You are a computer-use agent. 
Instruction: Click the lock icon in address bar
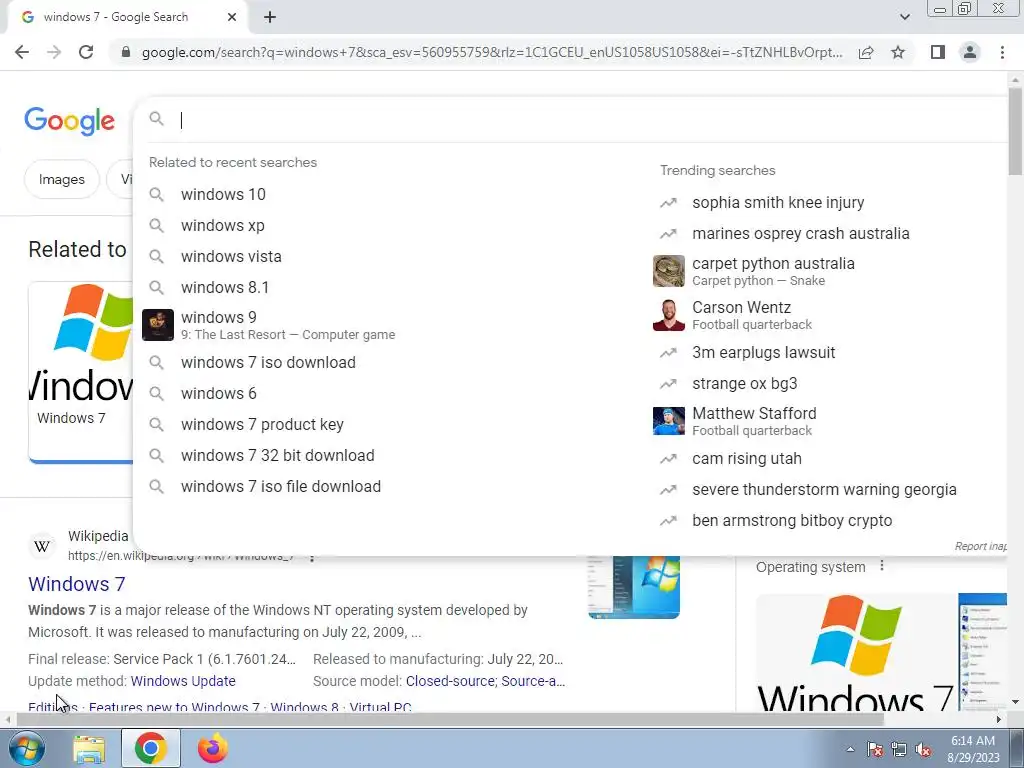[x=126, y=52]
